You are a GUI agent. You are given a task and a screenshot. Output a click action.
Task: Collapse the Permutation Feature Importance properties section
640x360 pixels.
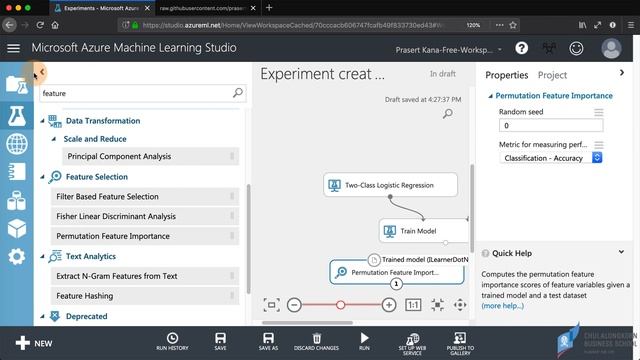click(x=491, y=96)
